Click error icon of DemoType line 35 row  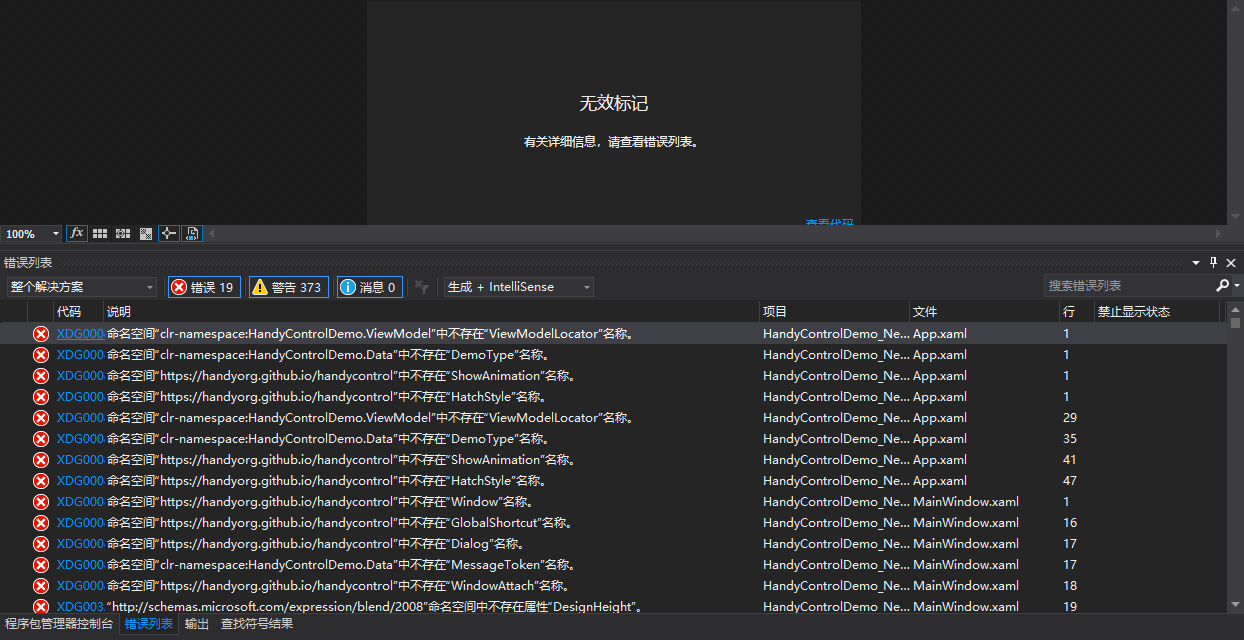(x=41, y=439)
